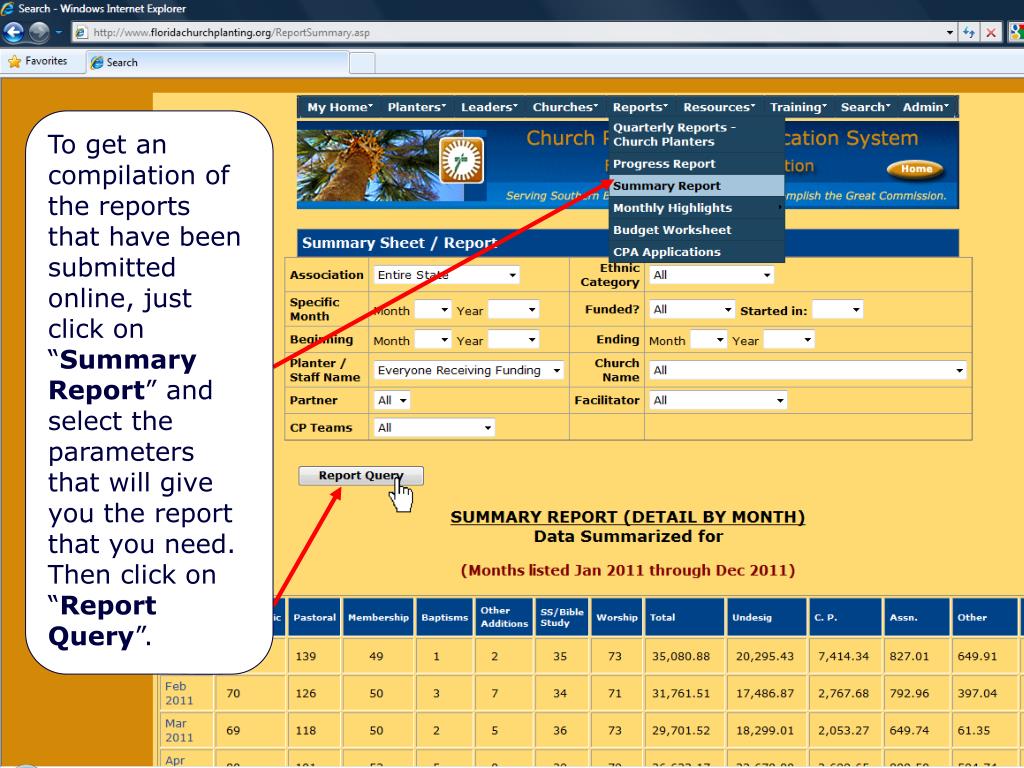Open the Facilitator dropdown
1024x768 pixels.
(718, 400)
